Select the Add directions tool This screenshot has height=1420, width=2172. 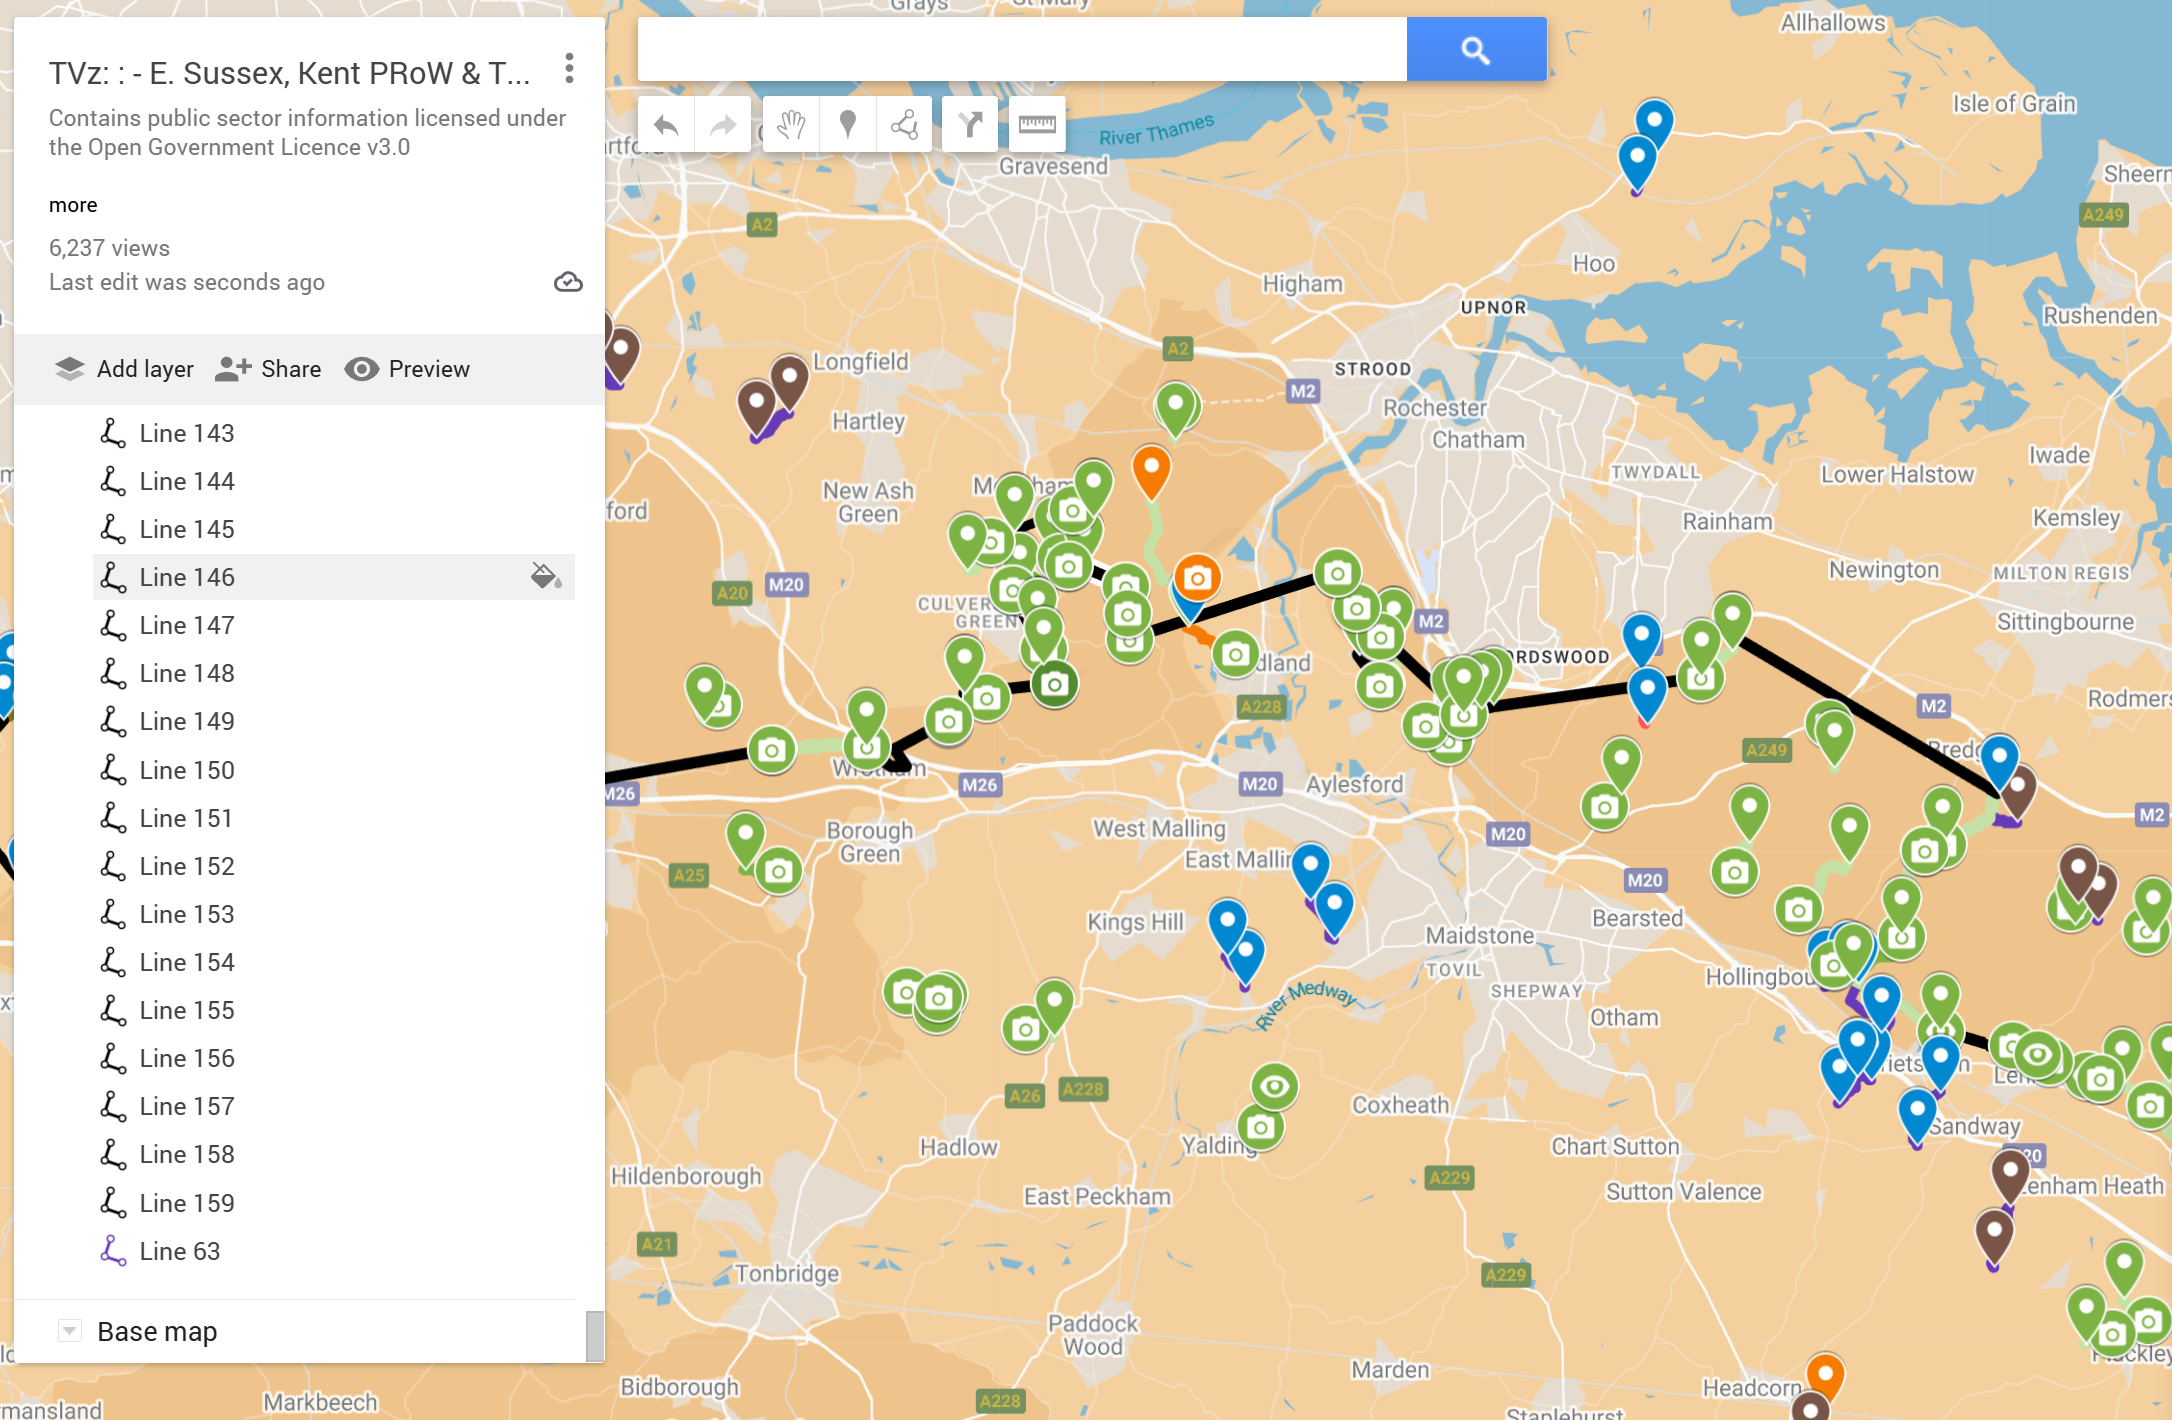pyautogui.click(x=970, y=125)
